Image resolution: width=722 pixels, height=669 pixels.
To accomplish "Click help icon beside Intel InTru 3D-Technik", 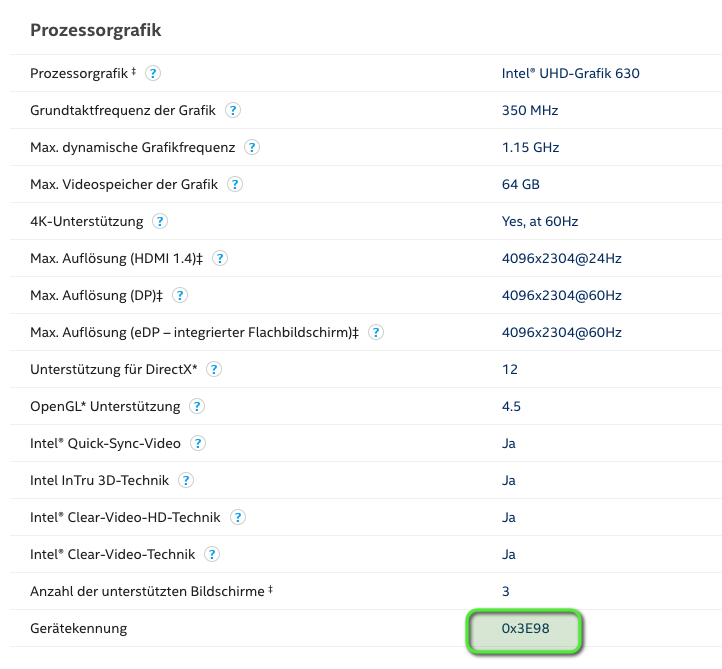I will [186, 480].
